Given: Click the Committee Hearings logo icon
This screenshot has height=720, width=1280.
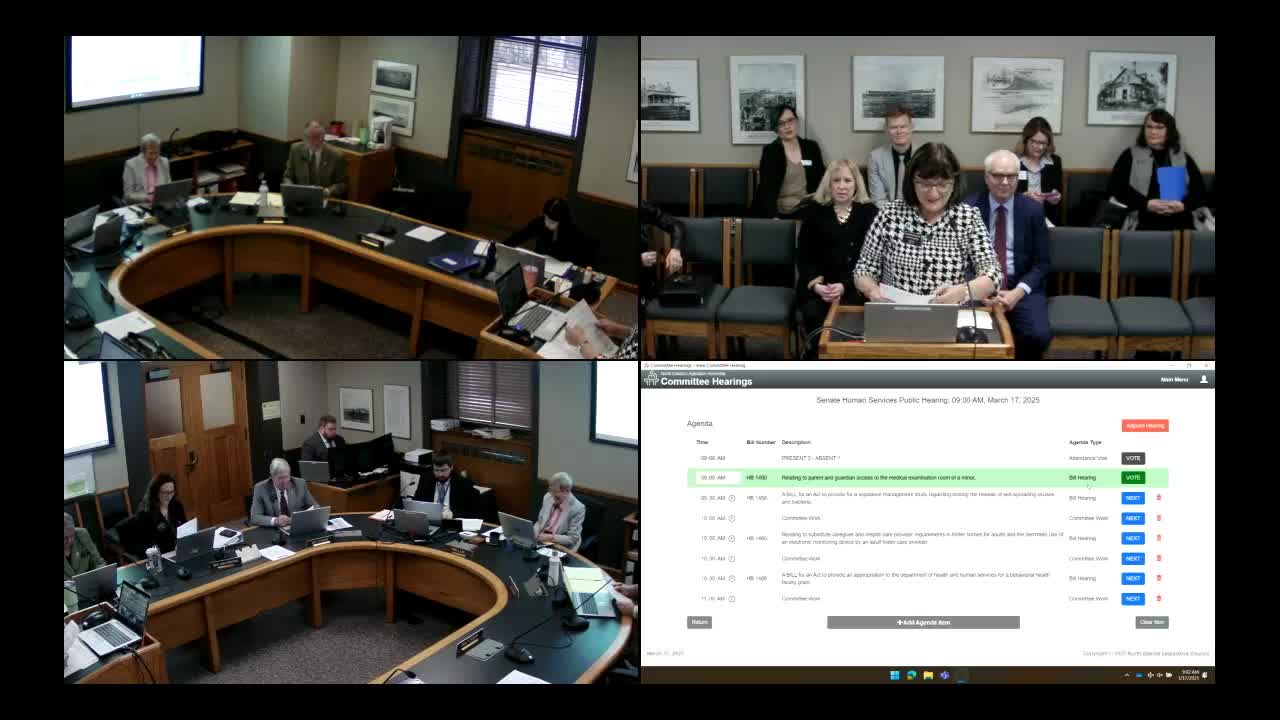Looking at the screenshot, I should [651, 379].
